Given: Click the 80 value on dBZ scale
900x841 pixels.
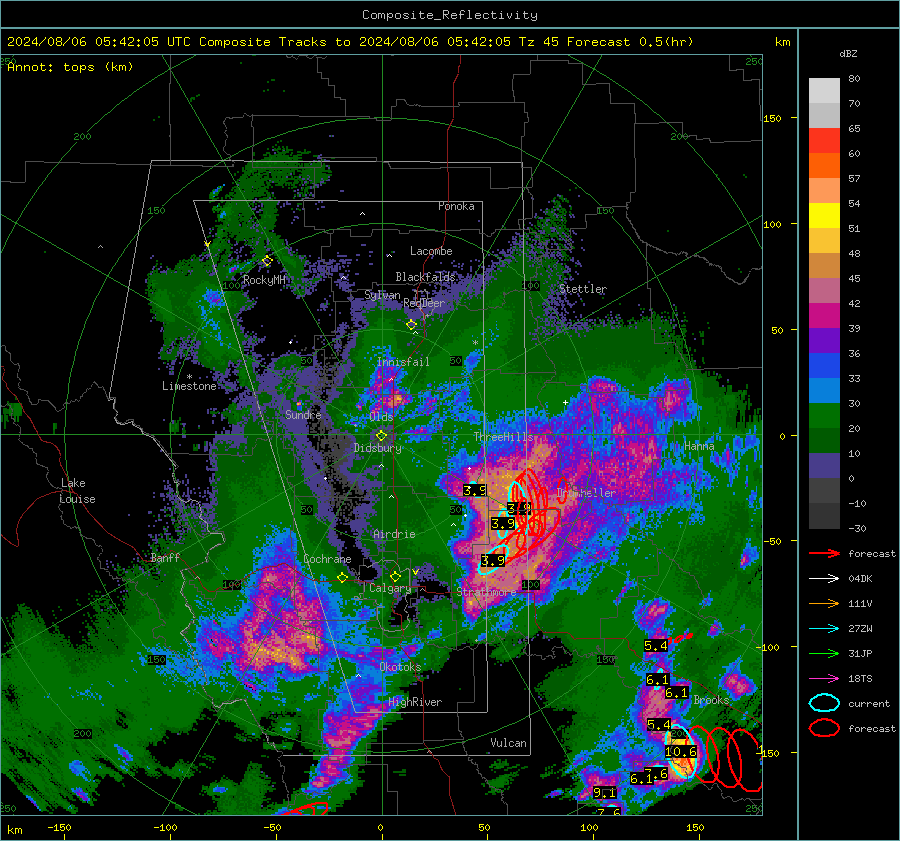Looking at the screenshot, I should pos(854,79).
